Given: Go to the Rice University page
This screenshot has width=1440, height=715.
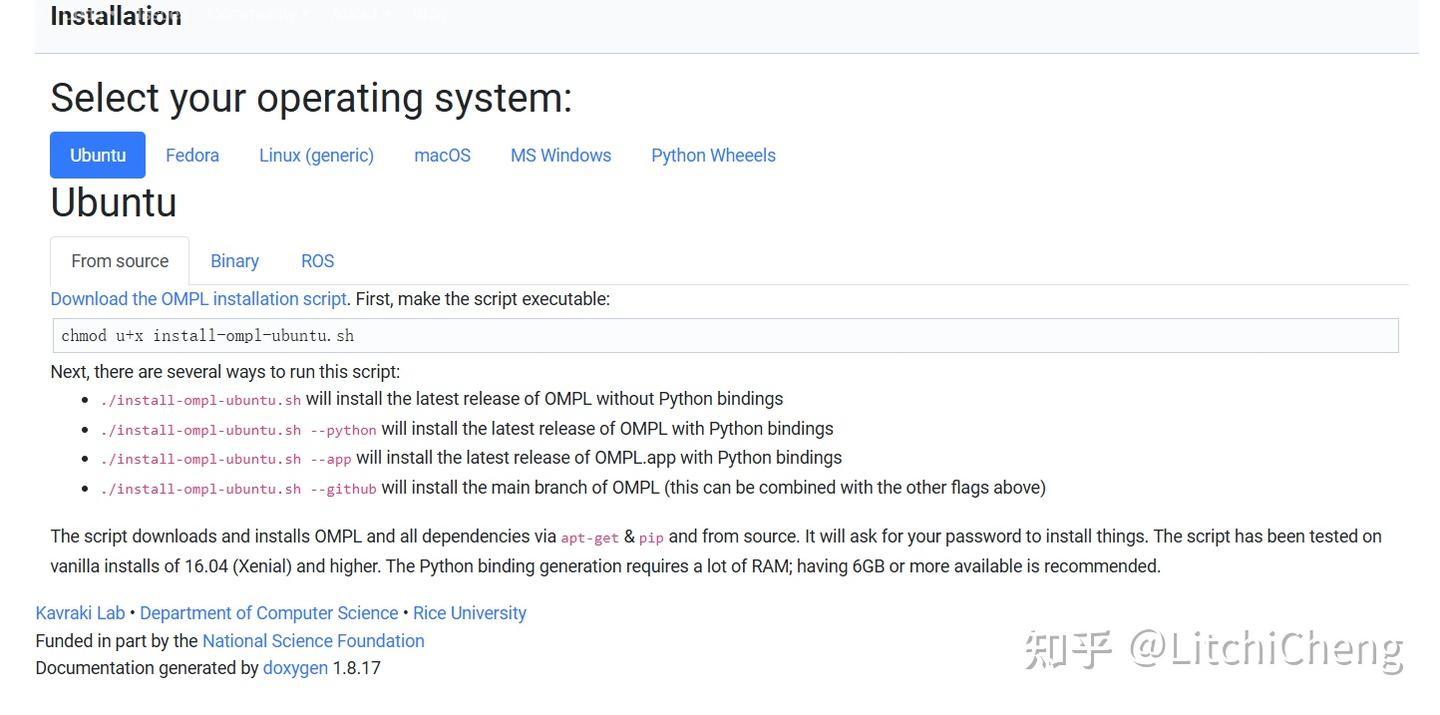Looking at the screenshot, I should (470, 612).
